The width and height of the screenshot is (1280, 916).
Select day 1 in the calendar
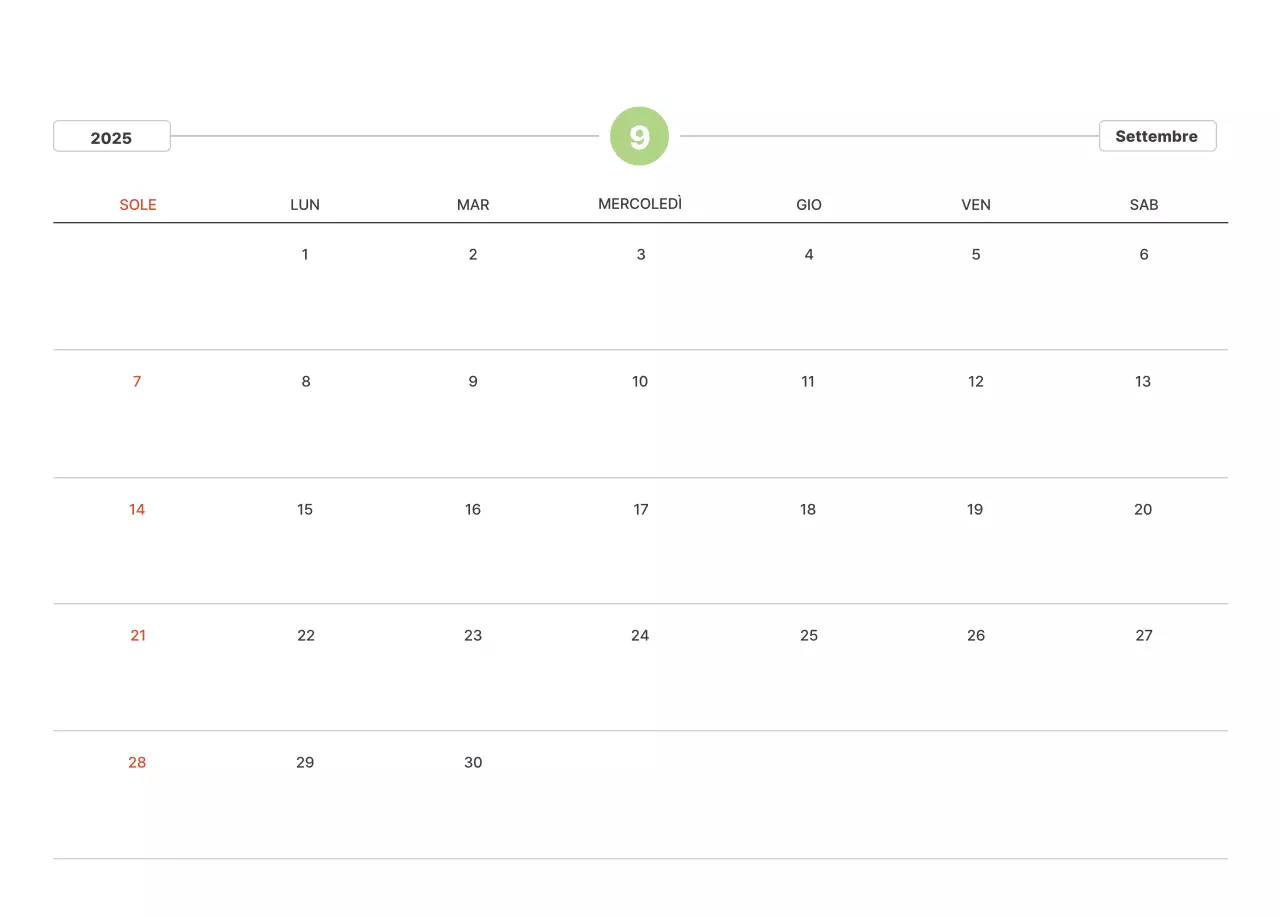(305, 254)
